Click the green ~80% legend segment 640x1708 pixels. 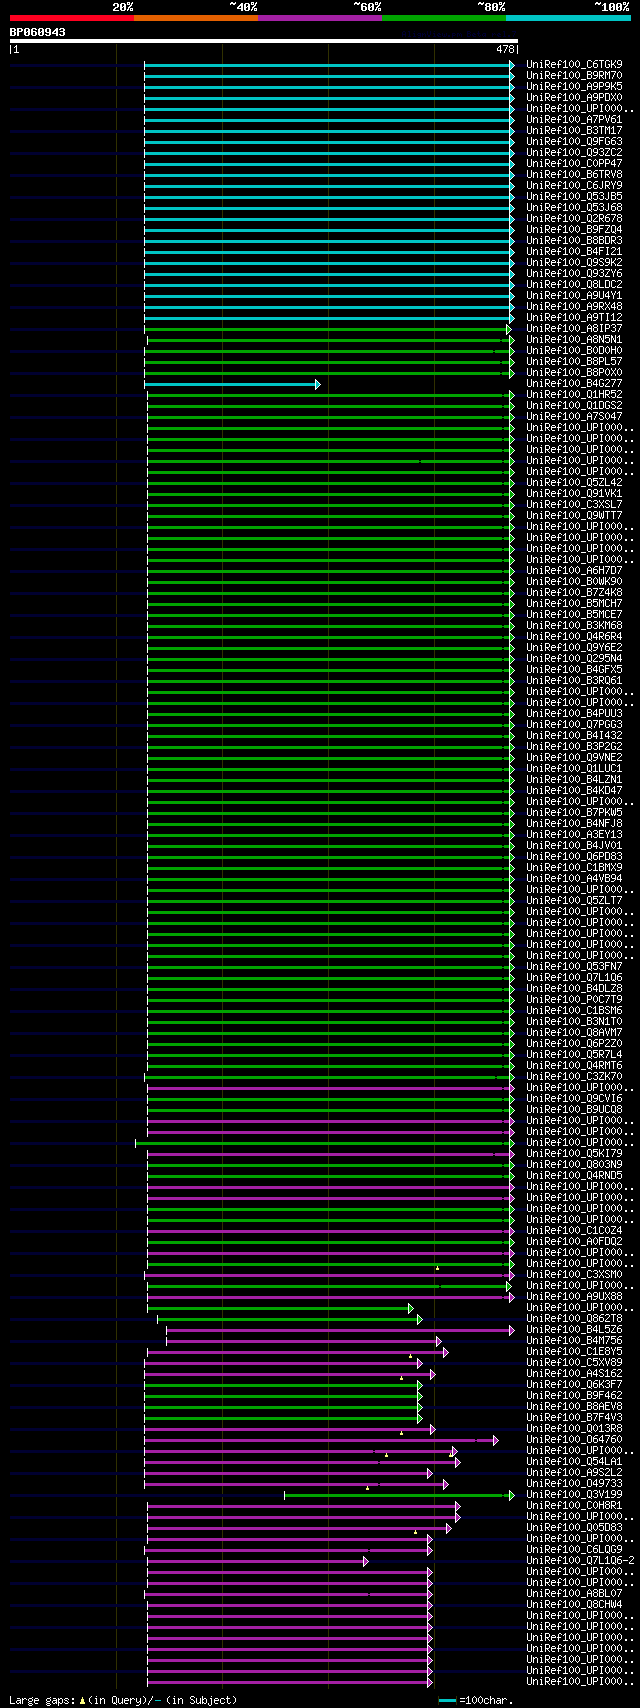tap(444, 17)
